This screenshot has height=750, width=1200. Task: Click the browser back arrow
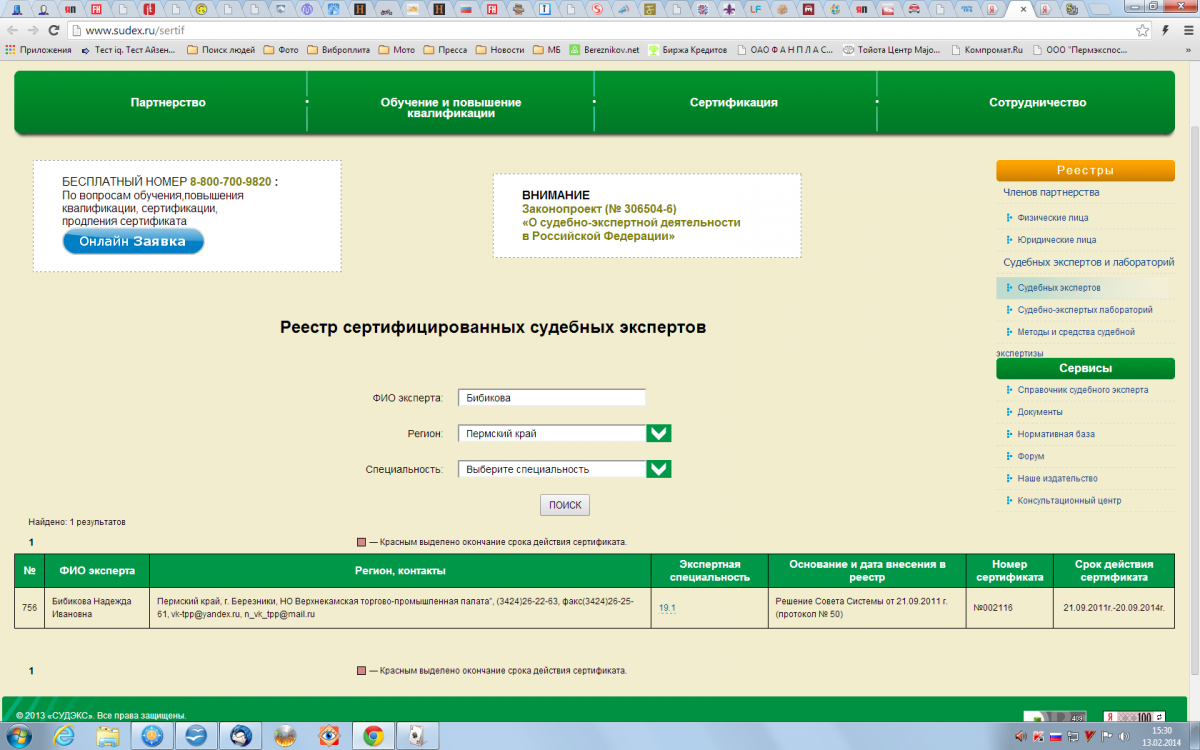coord(12,30)
